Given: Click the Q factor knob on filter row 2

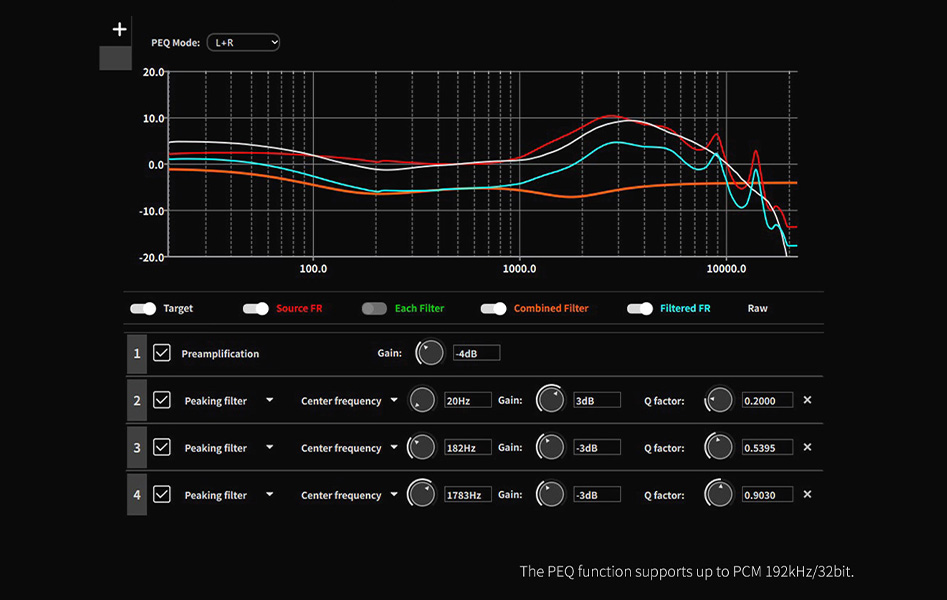Looking at the screenshot, I should point(718,399).
